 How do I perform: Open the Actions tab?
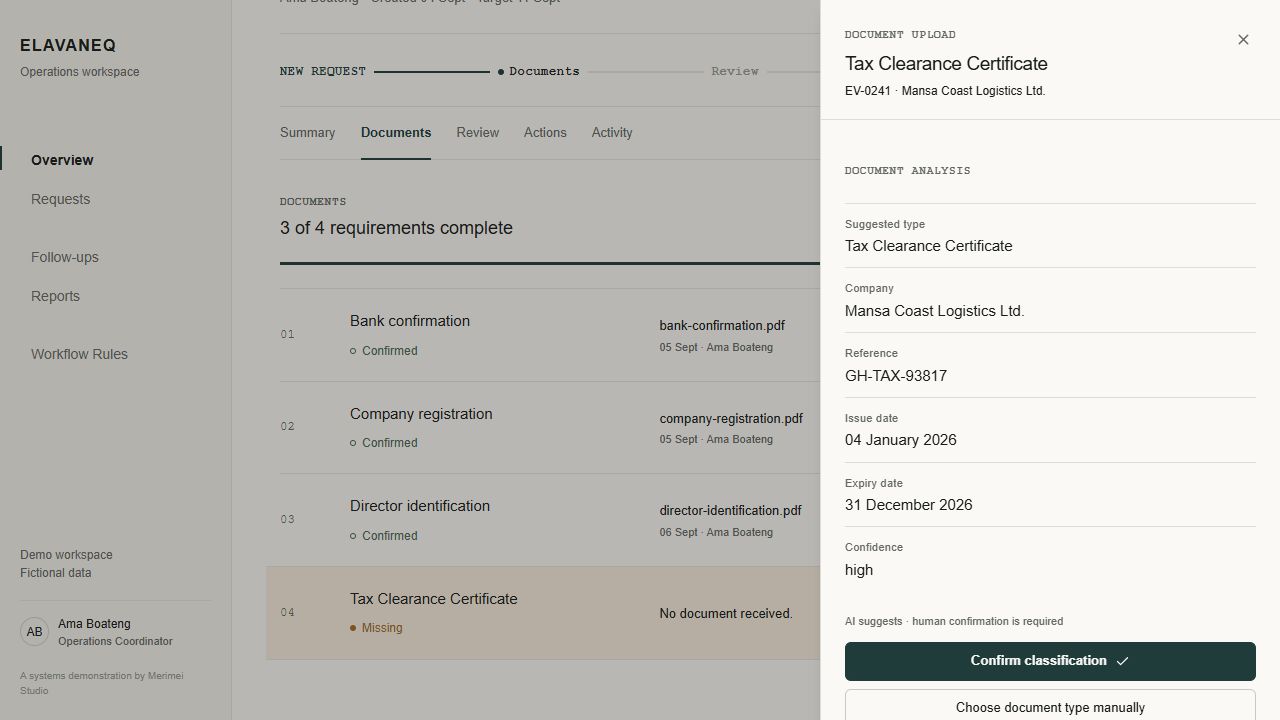pos(545,133)
